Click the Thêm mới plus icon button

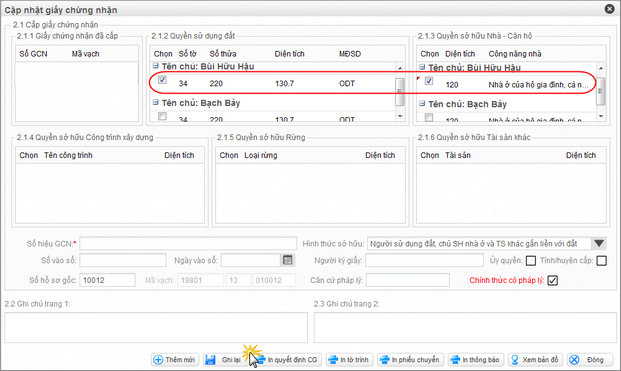tap(175, 360)
